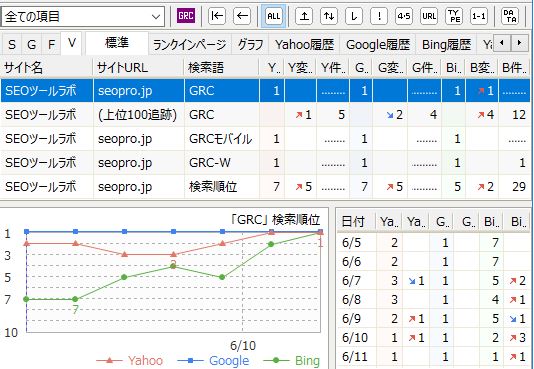This screenshot has height=369, width=534.
Task: Click the 4-5 toolbar icon
Action: click(x=404, y=16)
